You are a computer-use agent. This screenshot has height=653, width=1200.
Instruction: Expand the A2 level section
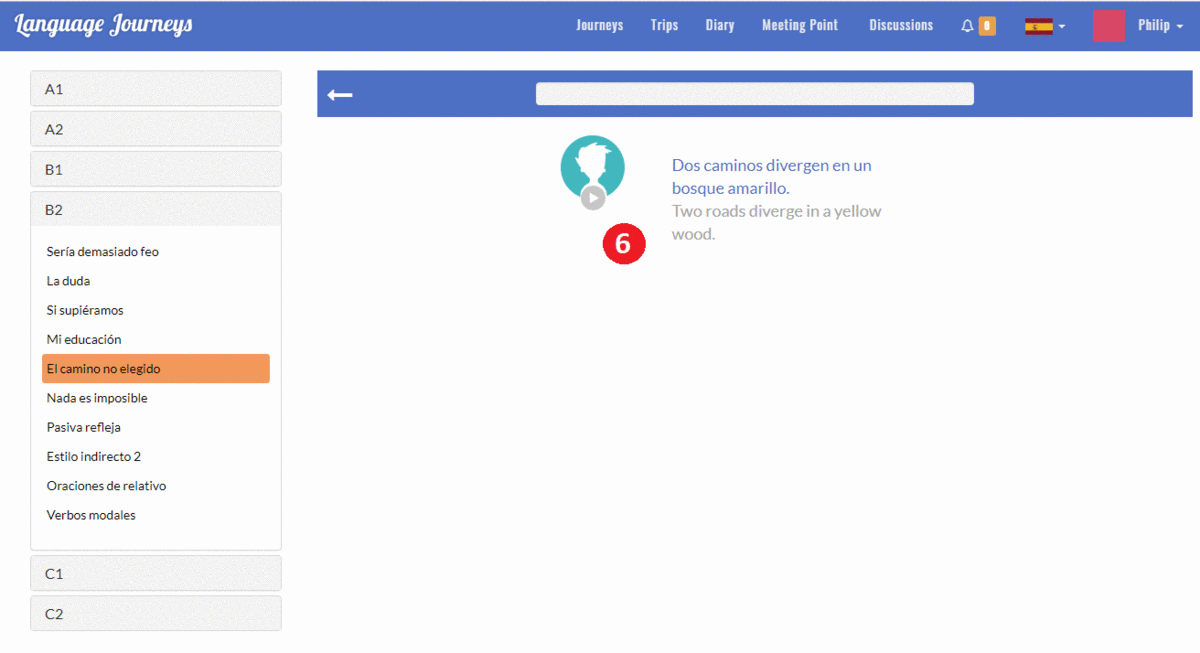[x=156, y=129]
